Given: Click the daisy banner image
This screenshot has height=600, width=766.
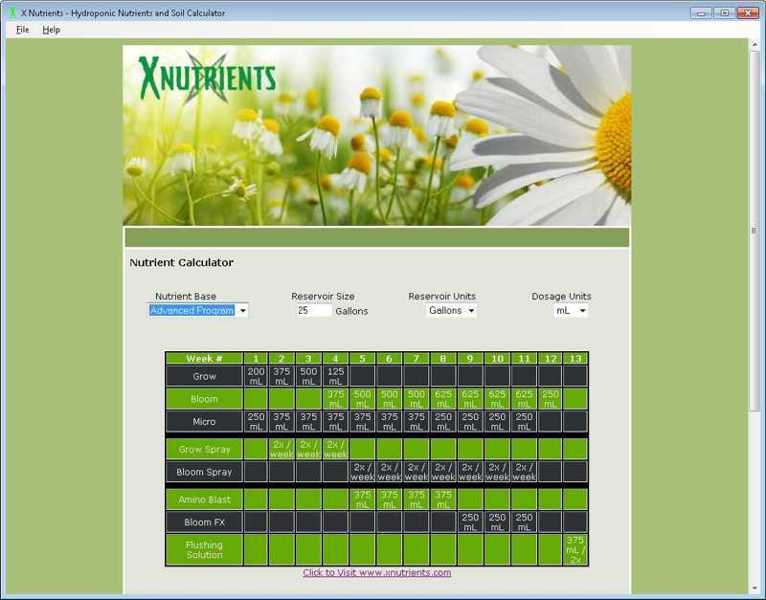Looking at the screenshot, I should [x=377, y=135].
